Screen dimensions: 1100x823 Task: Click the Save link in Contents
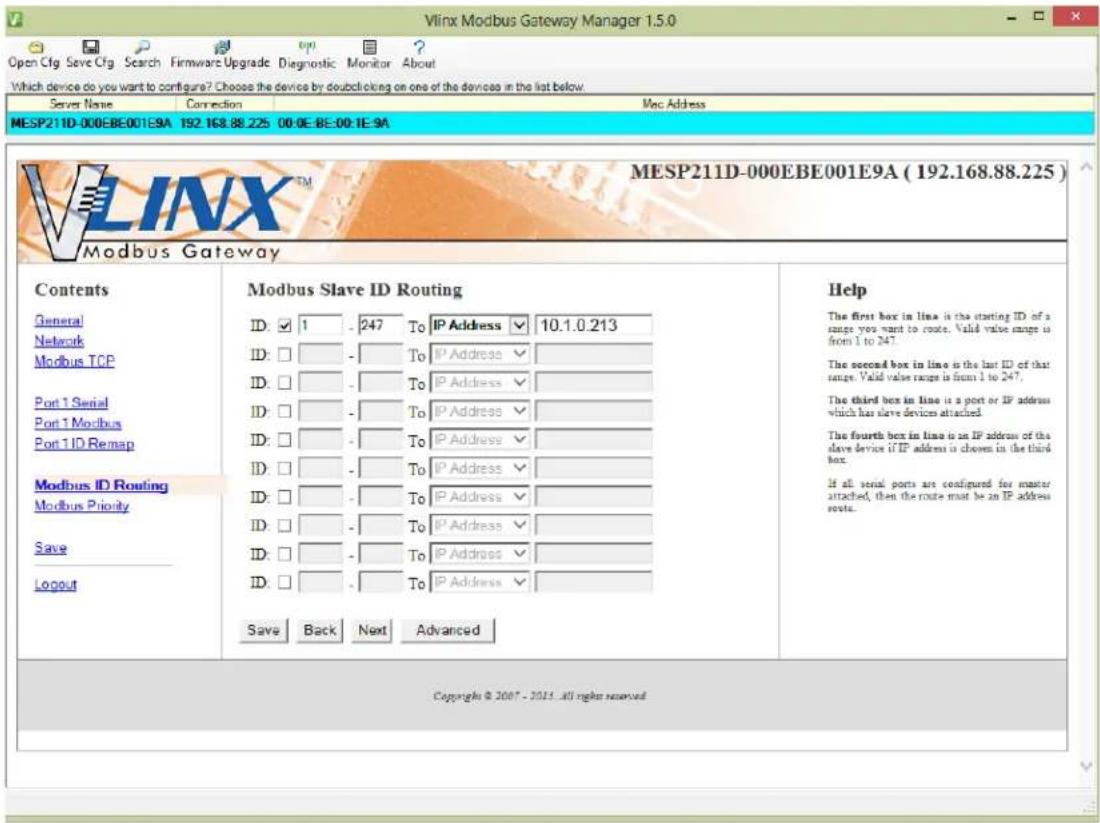click(51, 548)
